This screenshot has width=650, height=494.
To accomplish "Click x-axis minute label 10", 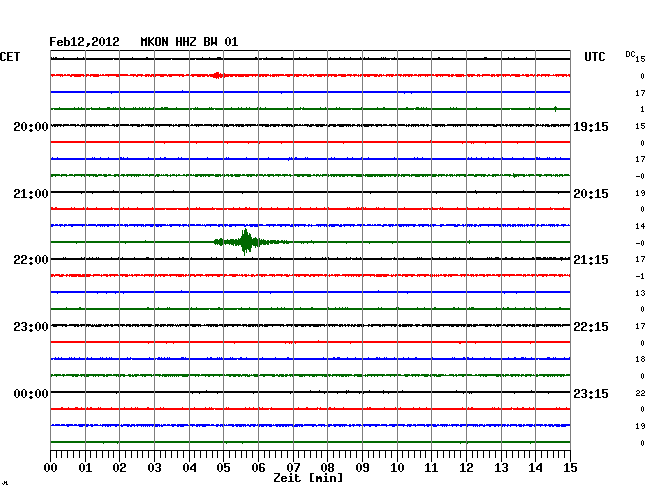I will (x=397, y=468).
